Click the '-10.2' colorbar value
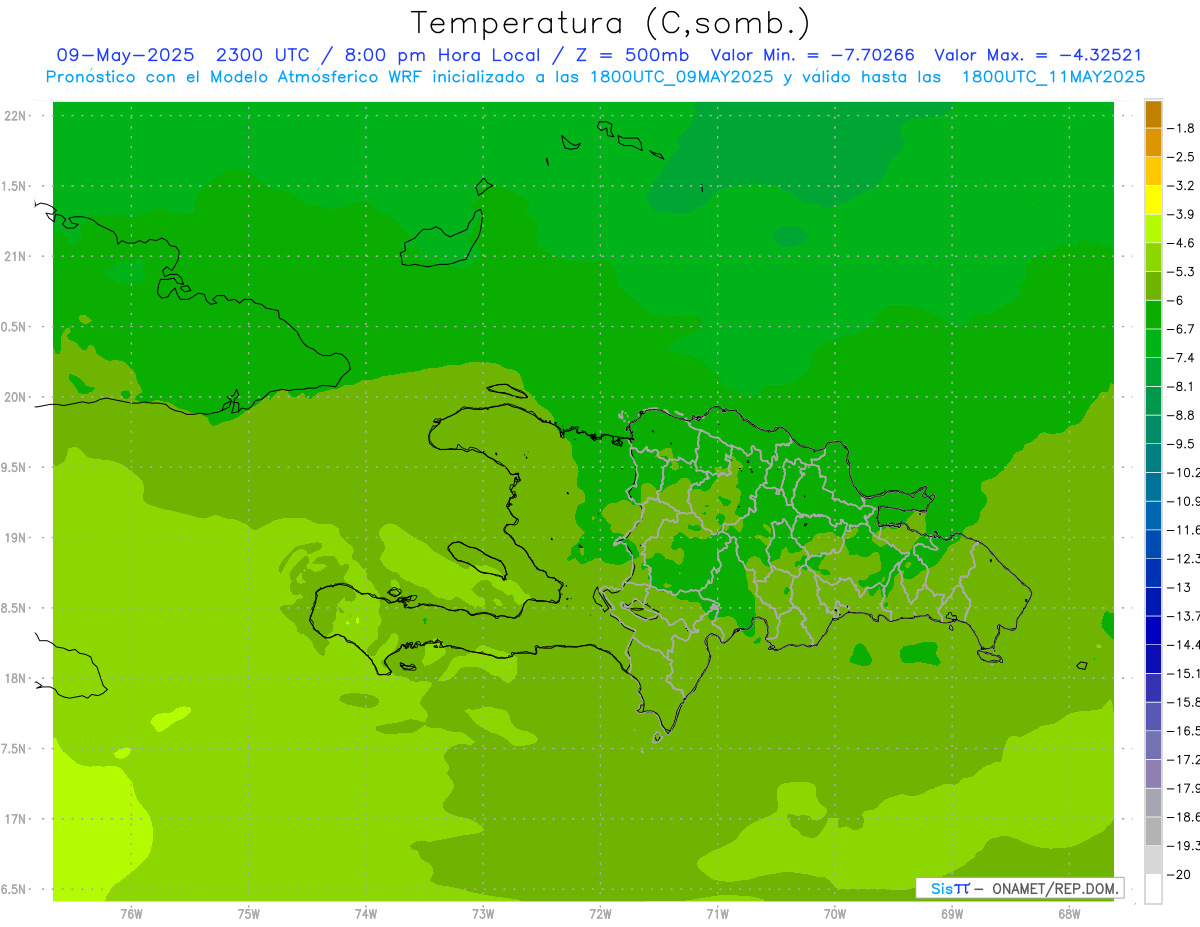Image resolution: width=1200 pixels, height=927 pixels. (1183, 472)
